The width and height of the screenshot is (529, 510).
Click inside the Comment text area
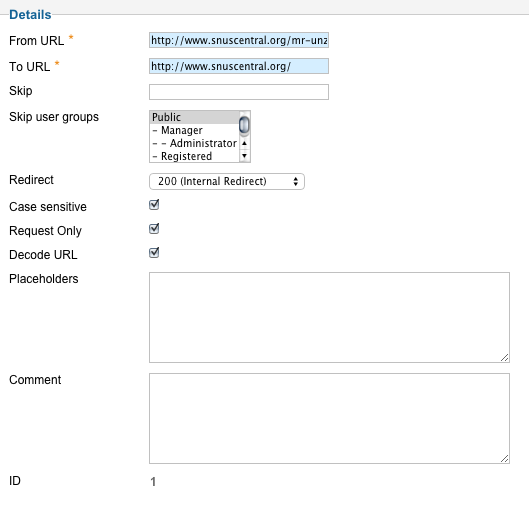click(x=329, y=418)
